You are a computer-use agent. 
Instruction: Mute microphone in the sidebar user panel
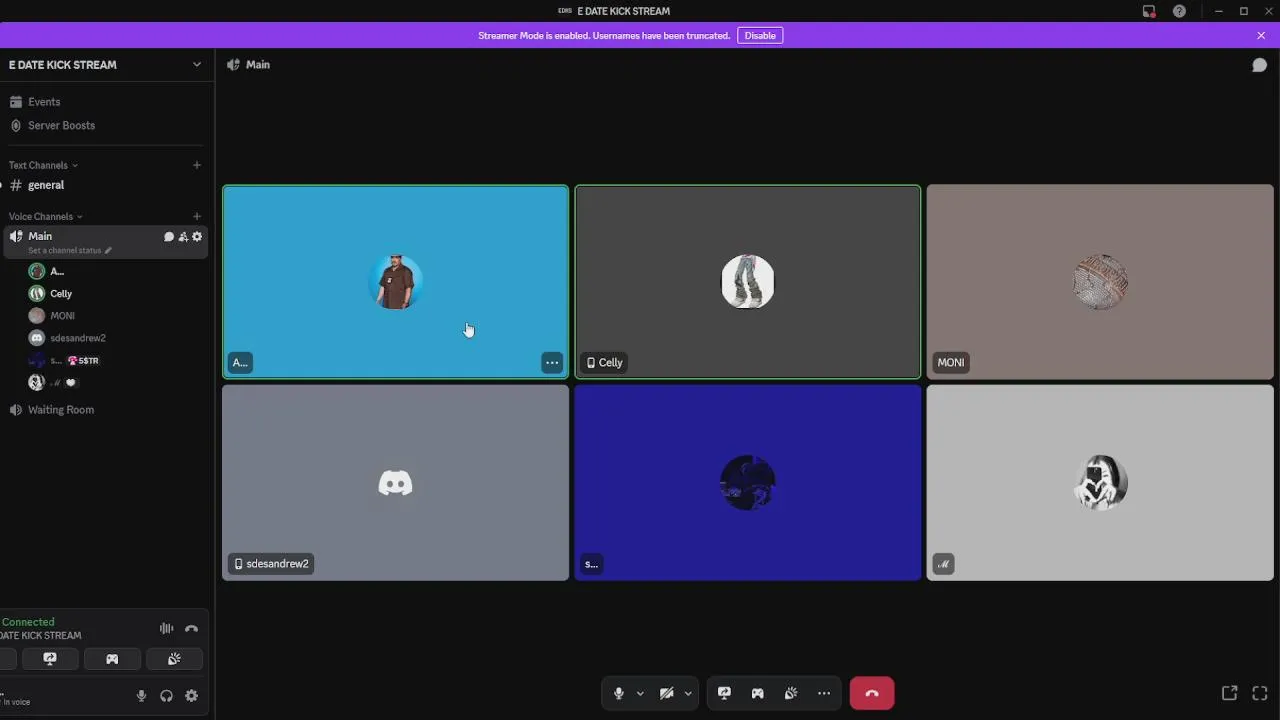141,696
